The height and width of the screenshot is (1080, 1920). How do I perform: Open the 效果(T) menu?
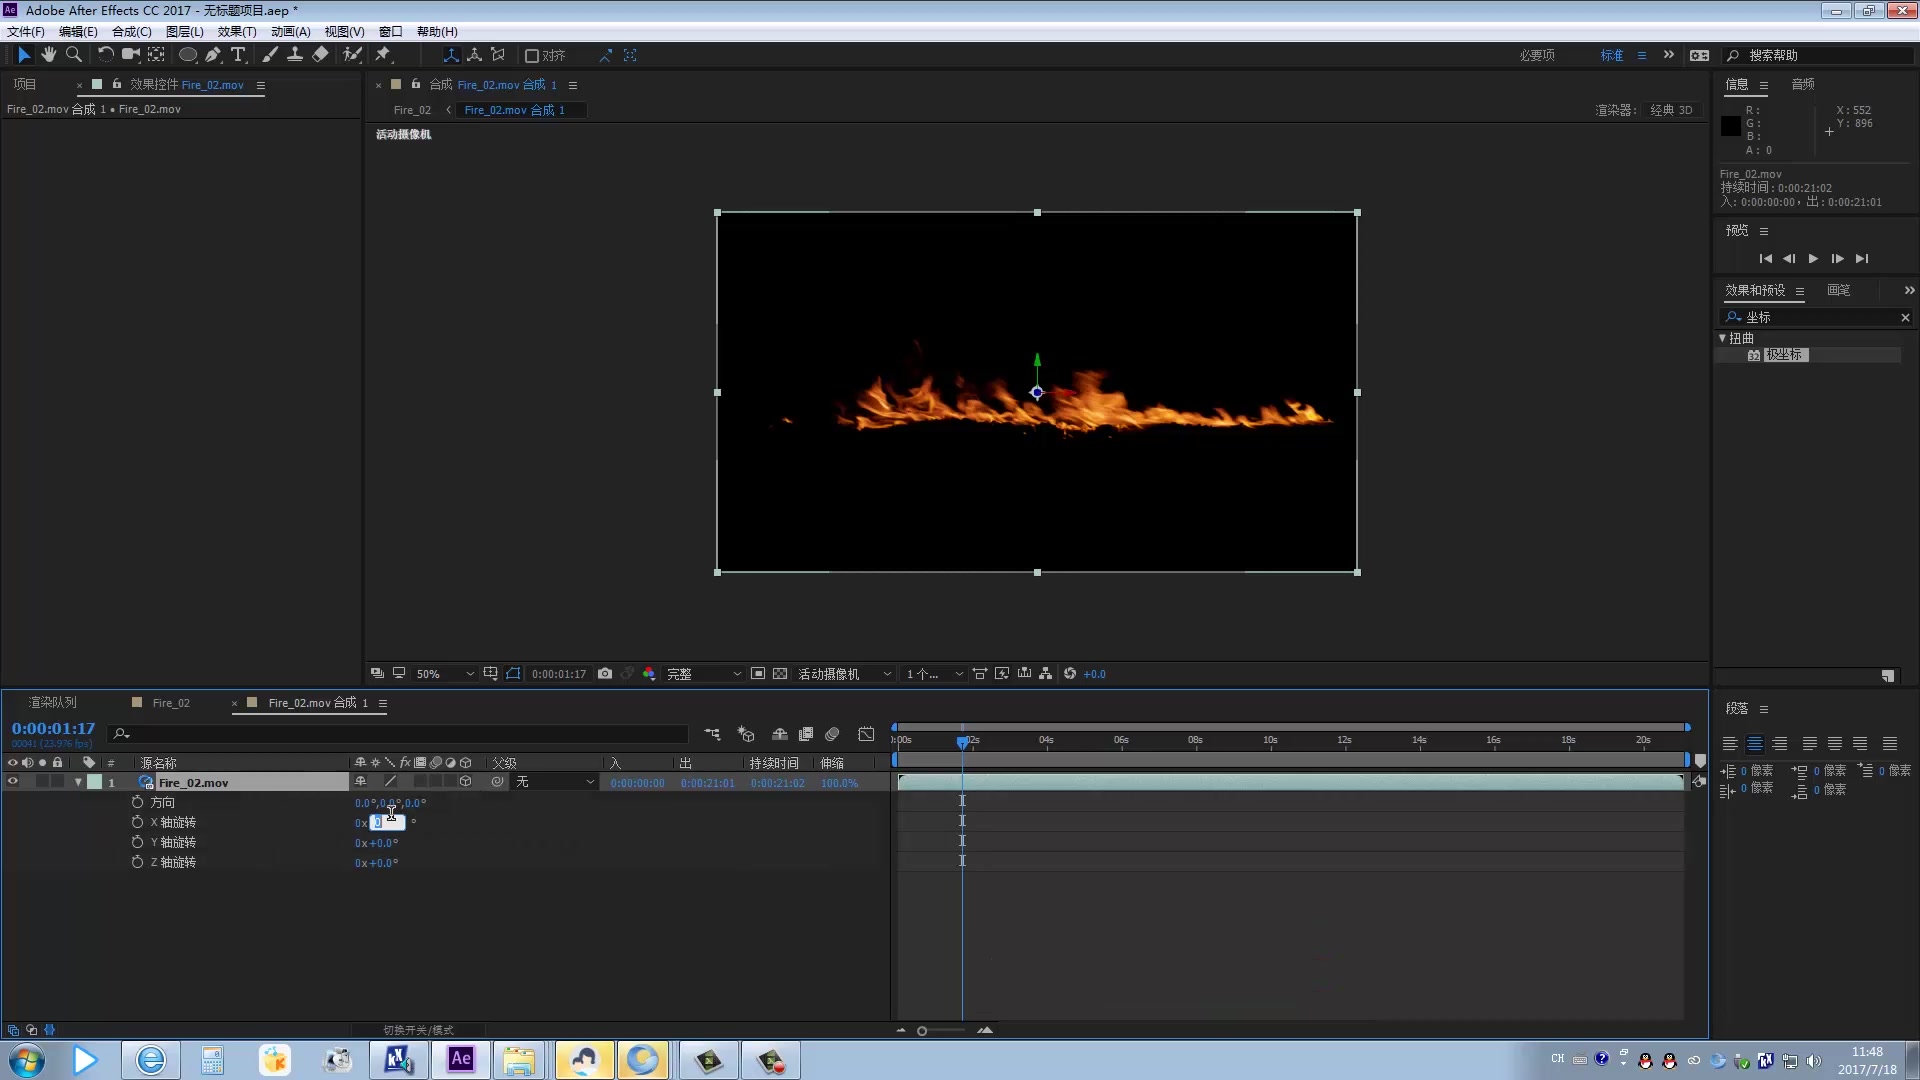pos(237,32)
